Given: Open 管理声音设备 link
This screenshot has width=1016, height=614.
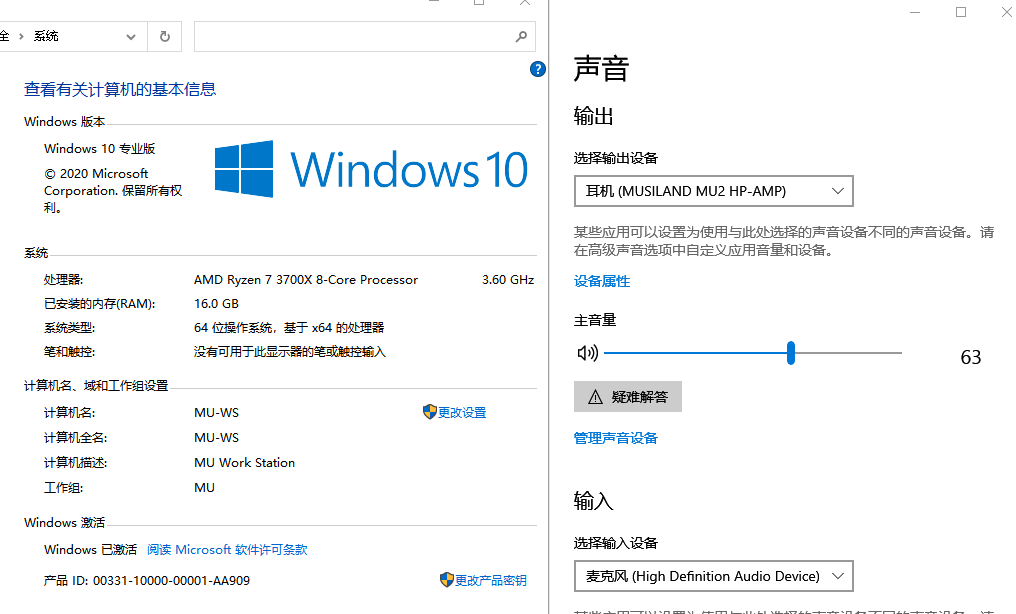Looking at the screenshot, I should [x=616, y=438].
